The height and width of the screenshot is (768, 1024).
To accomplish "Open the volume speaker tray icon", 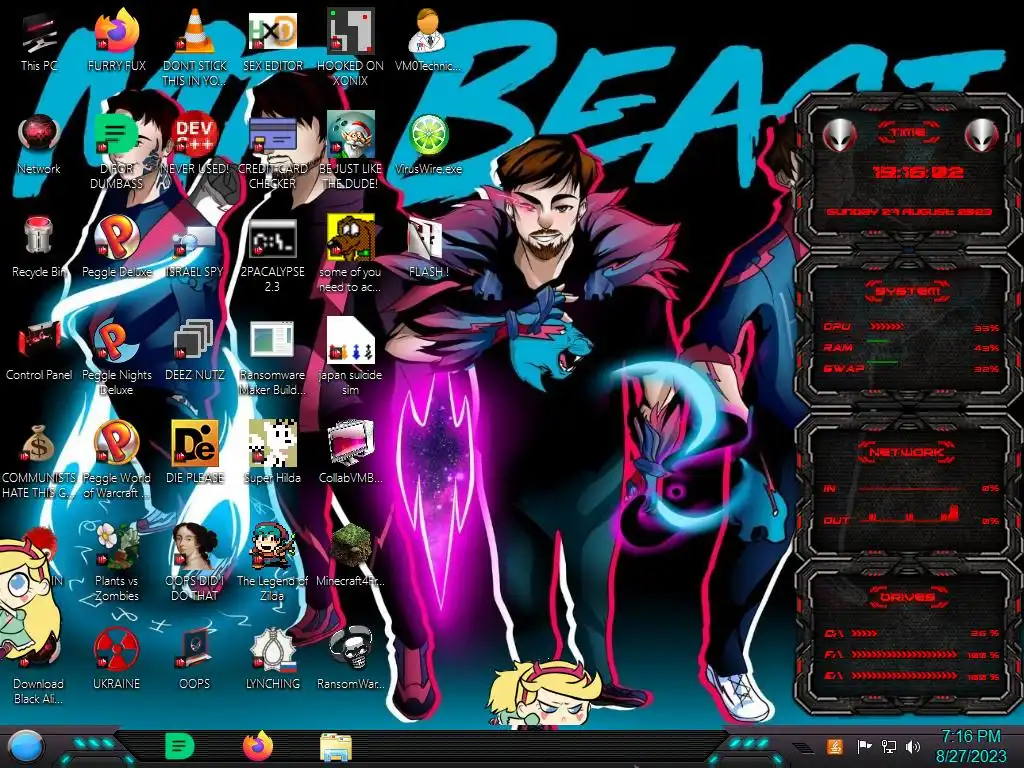I will (913, 746).
